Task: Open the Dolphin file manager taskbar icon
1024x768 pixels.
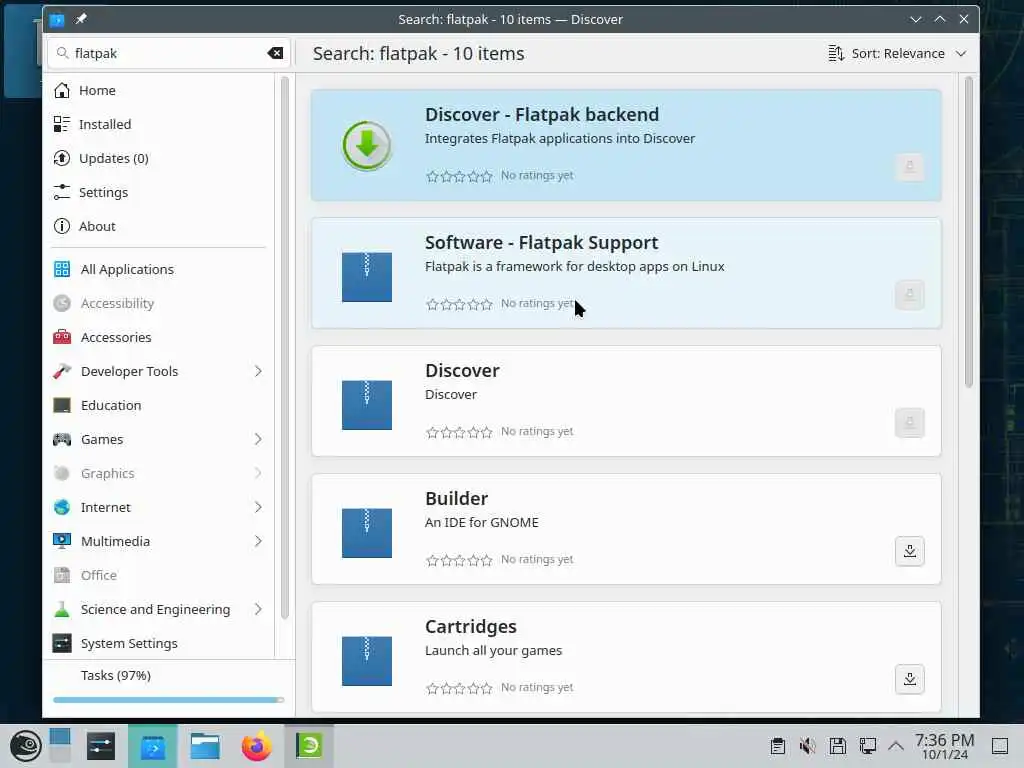Action: tap(204, 746)
